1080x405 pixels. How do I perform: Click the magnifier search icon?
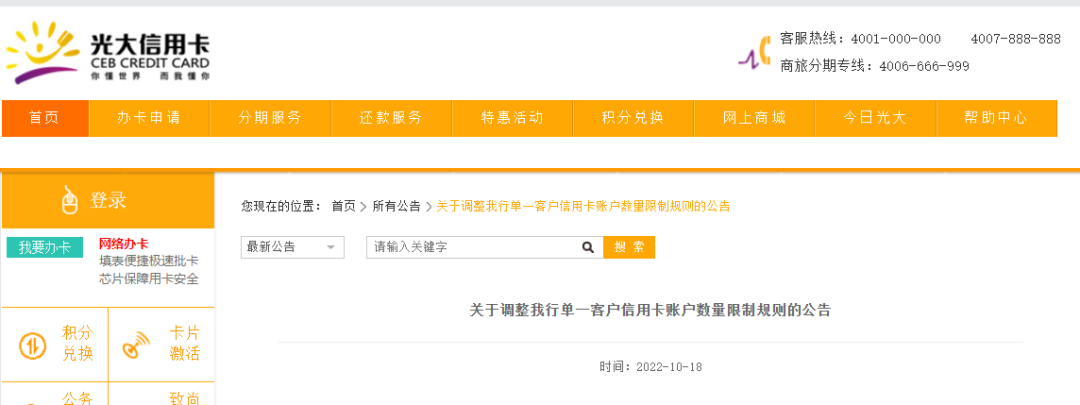(x=588, y=247)
